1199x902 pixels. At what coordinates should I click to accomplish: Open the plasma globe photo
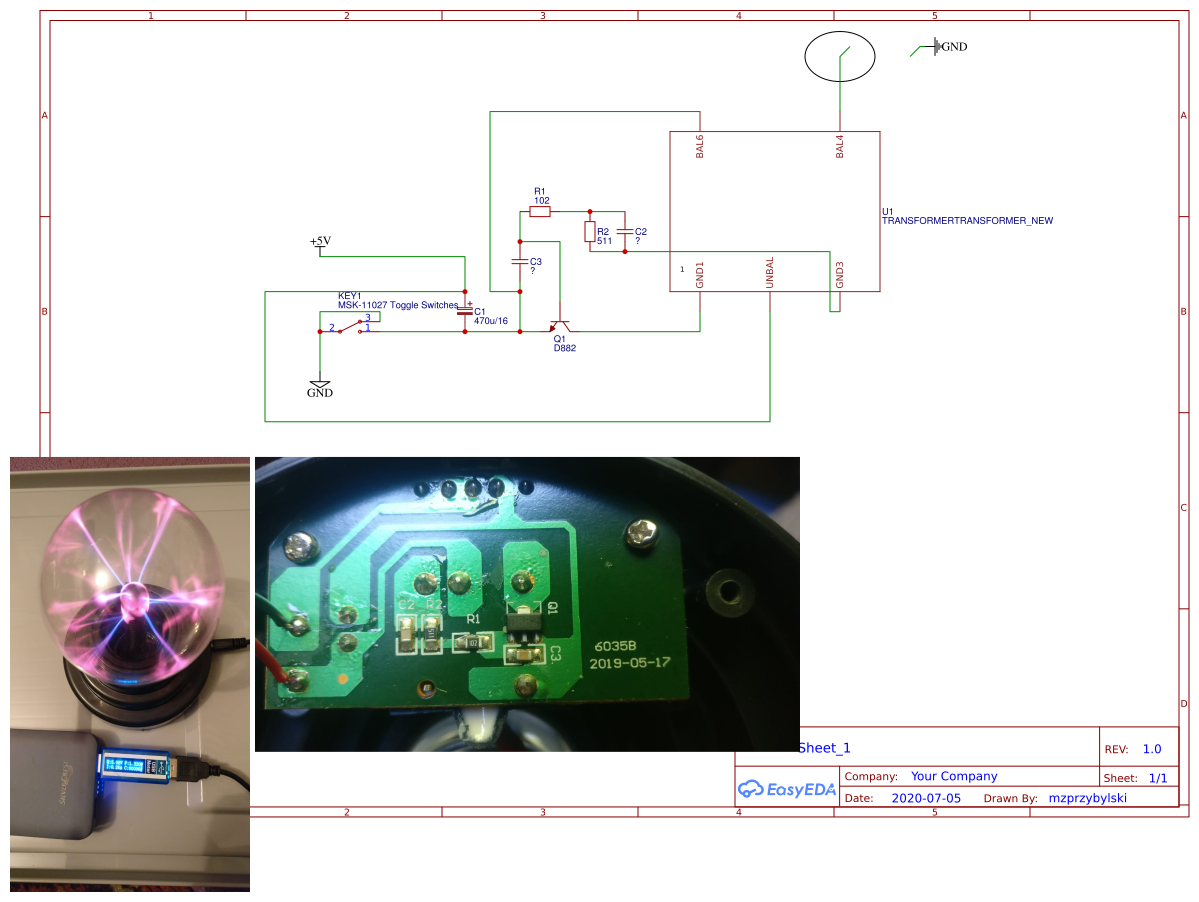pos(130,674)
